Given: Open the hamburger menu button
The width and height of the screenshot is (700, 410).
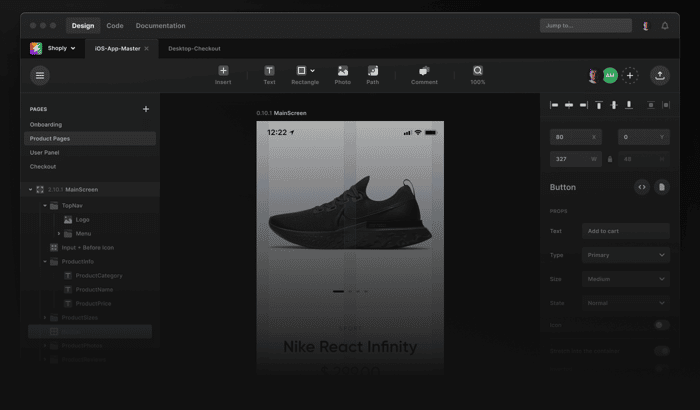Looking at the screenshot, I should (x=40, y=75).
